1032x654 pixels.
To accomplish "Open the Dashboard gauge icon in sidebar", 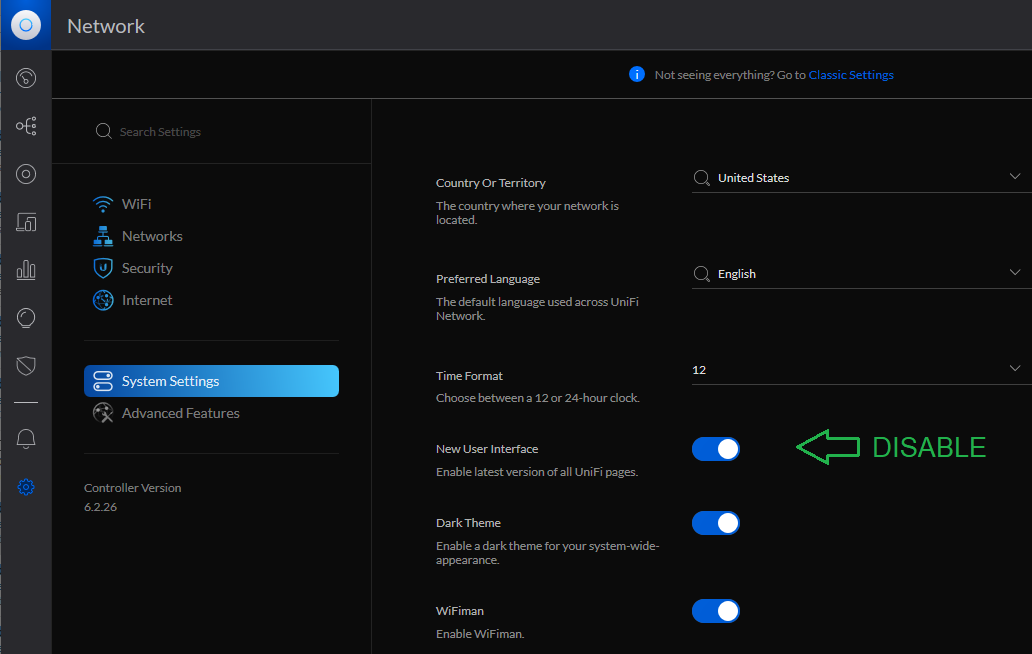I will (26, 78).
